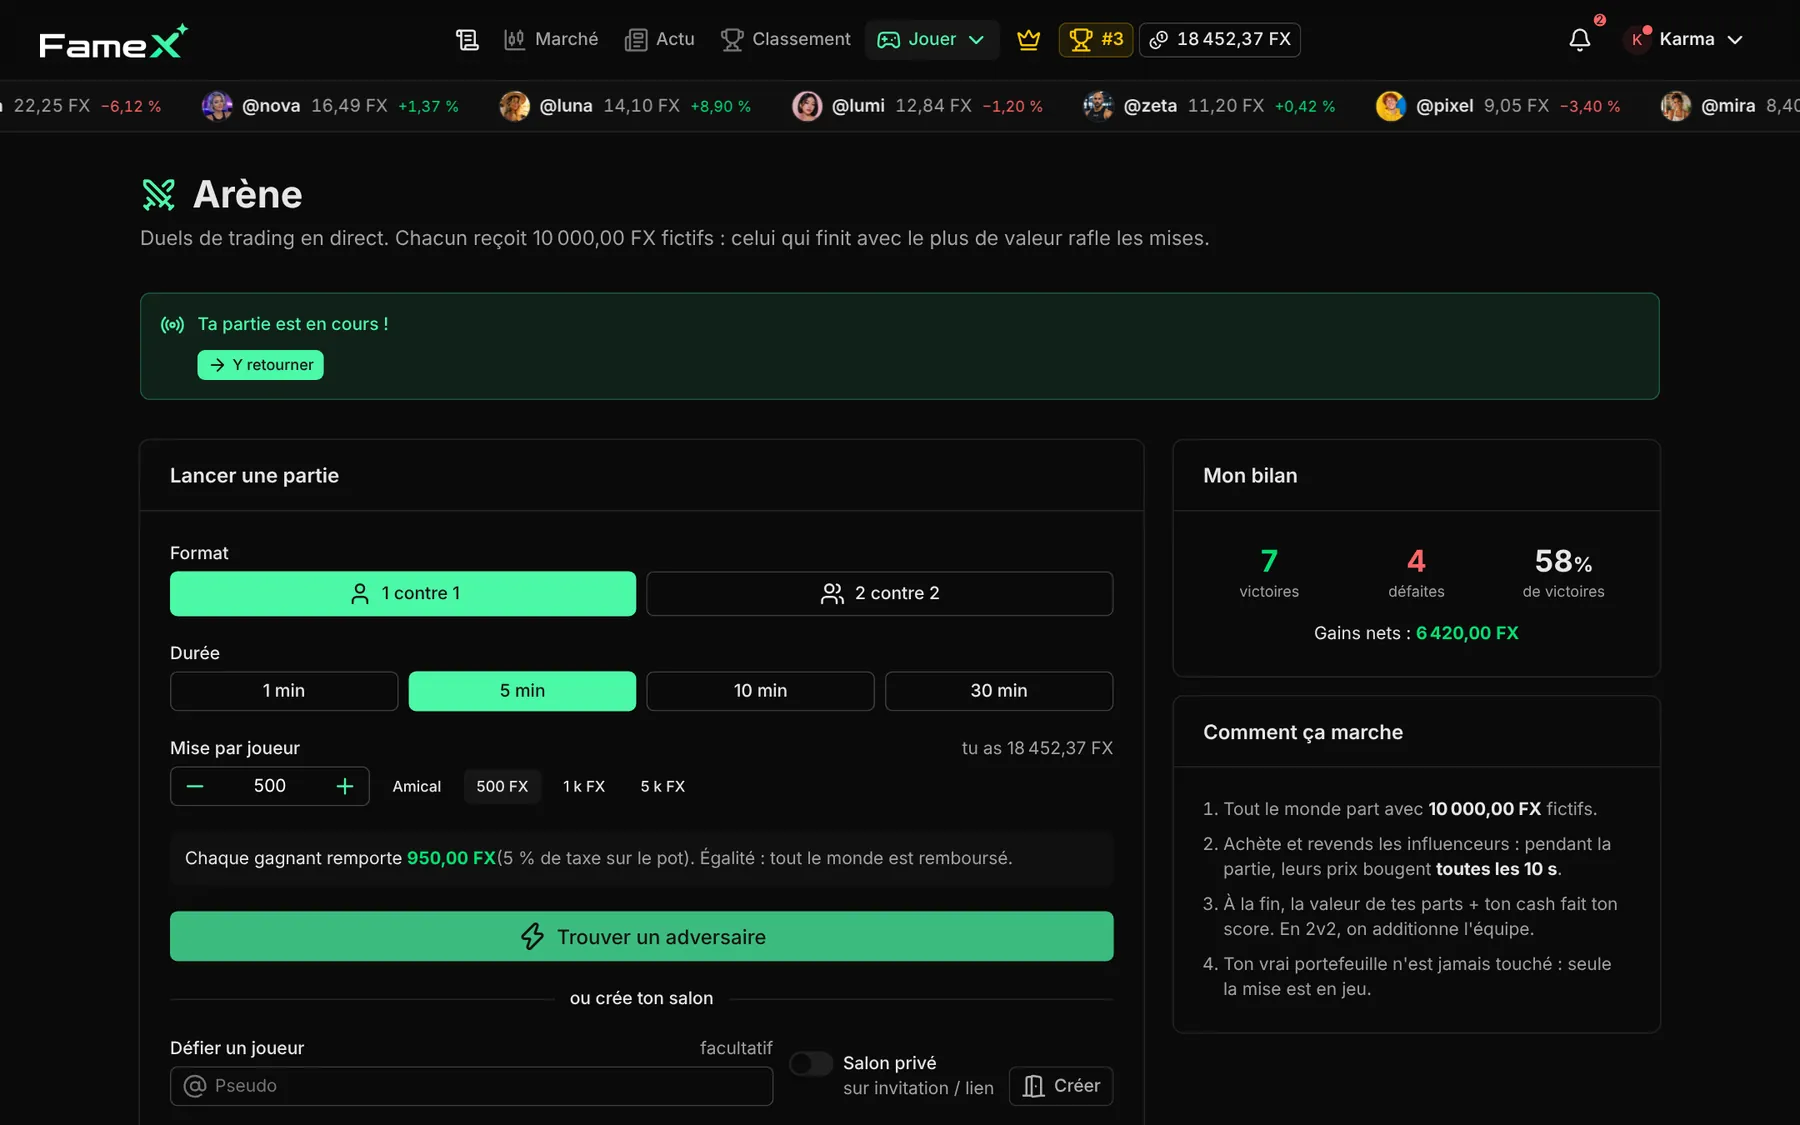Select the 1 k FX stake preset
This screenshot has width=1800, height=1125.
(x=584, y=787)
